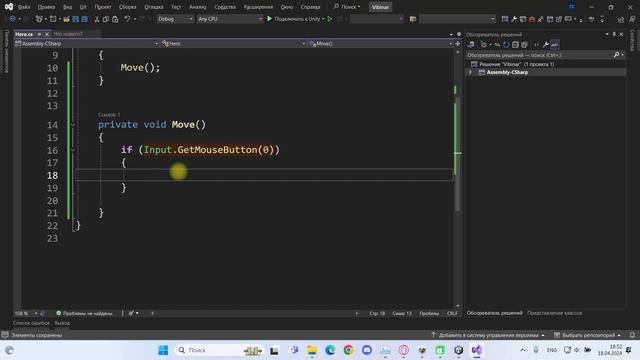Open the Assembly-CSharp project dropdown
The height and width of the screenshot is (360, 640).
click(x=87, y=43)
